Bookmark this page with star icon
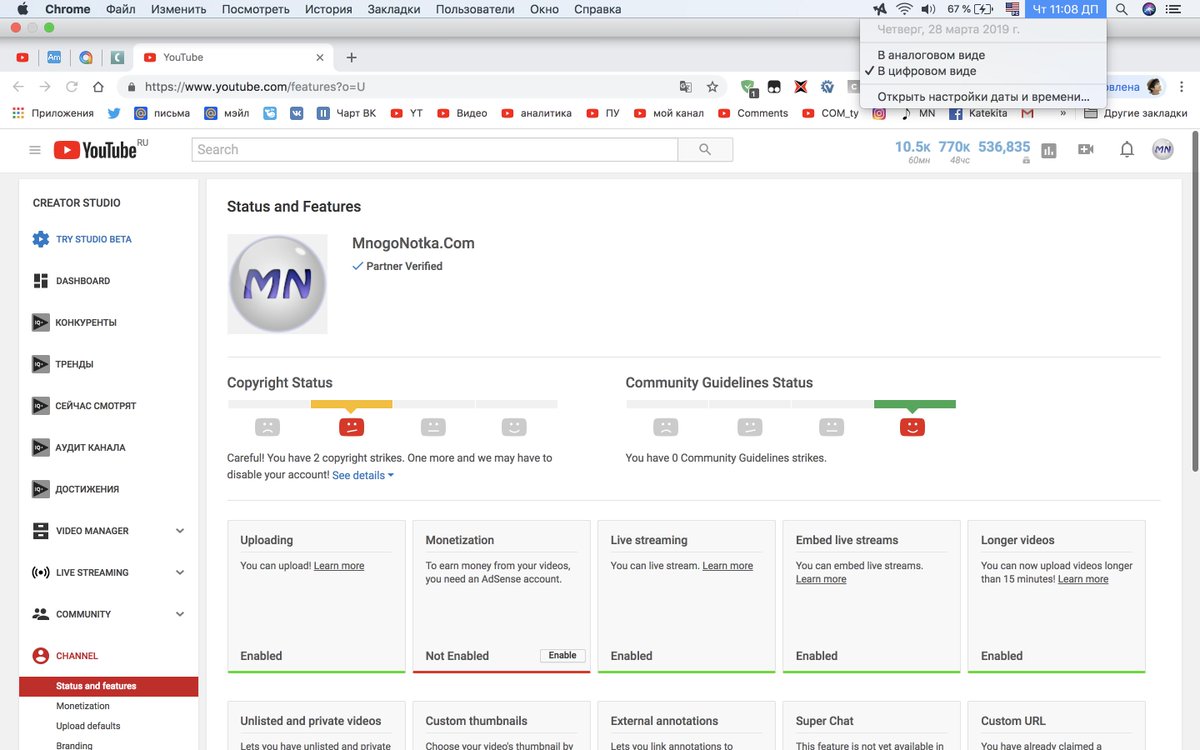The width and height of the screenshot is (1200, 750). pyautogui.click(x=712, y=87)
